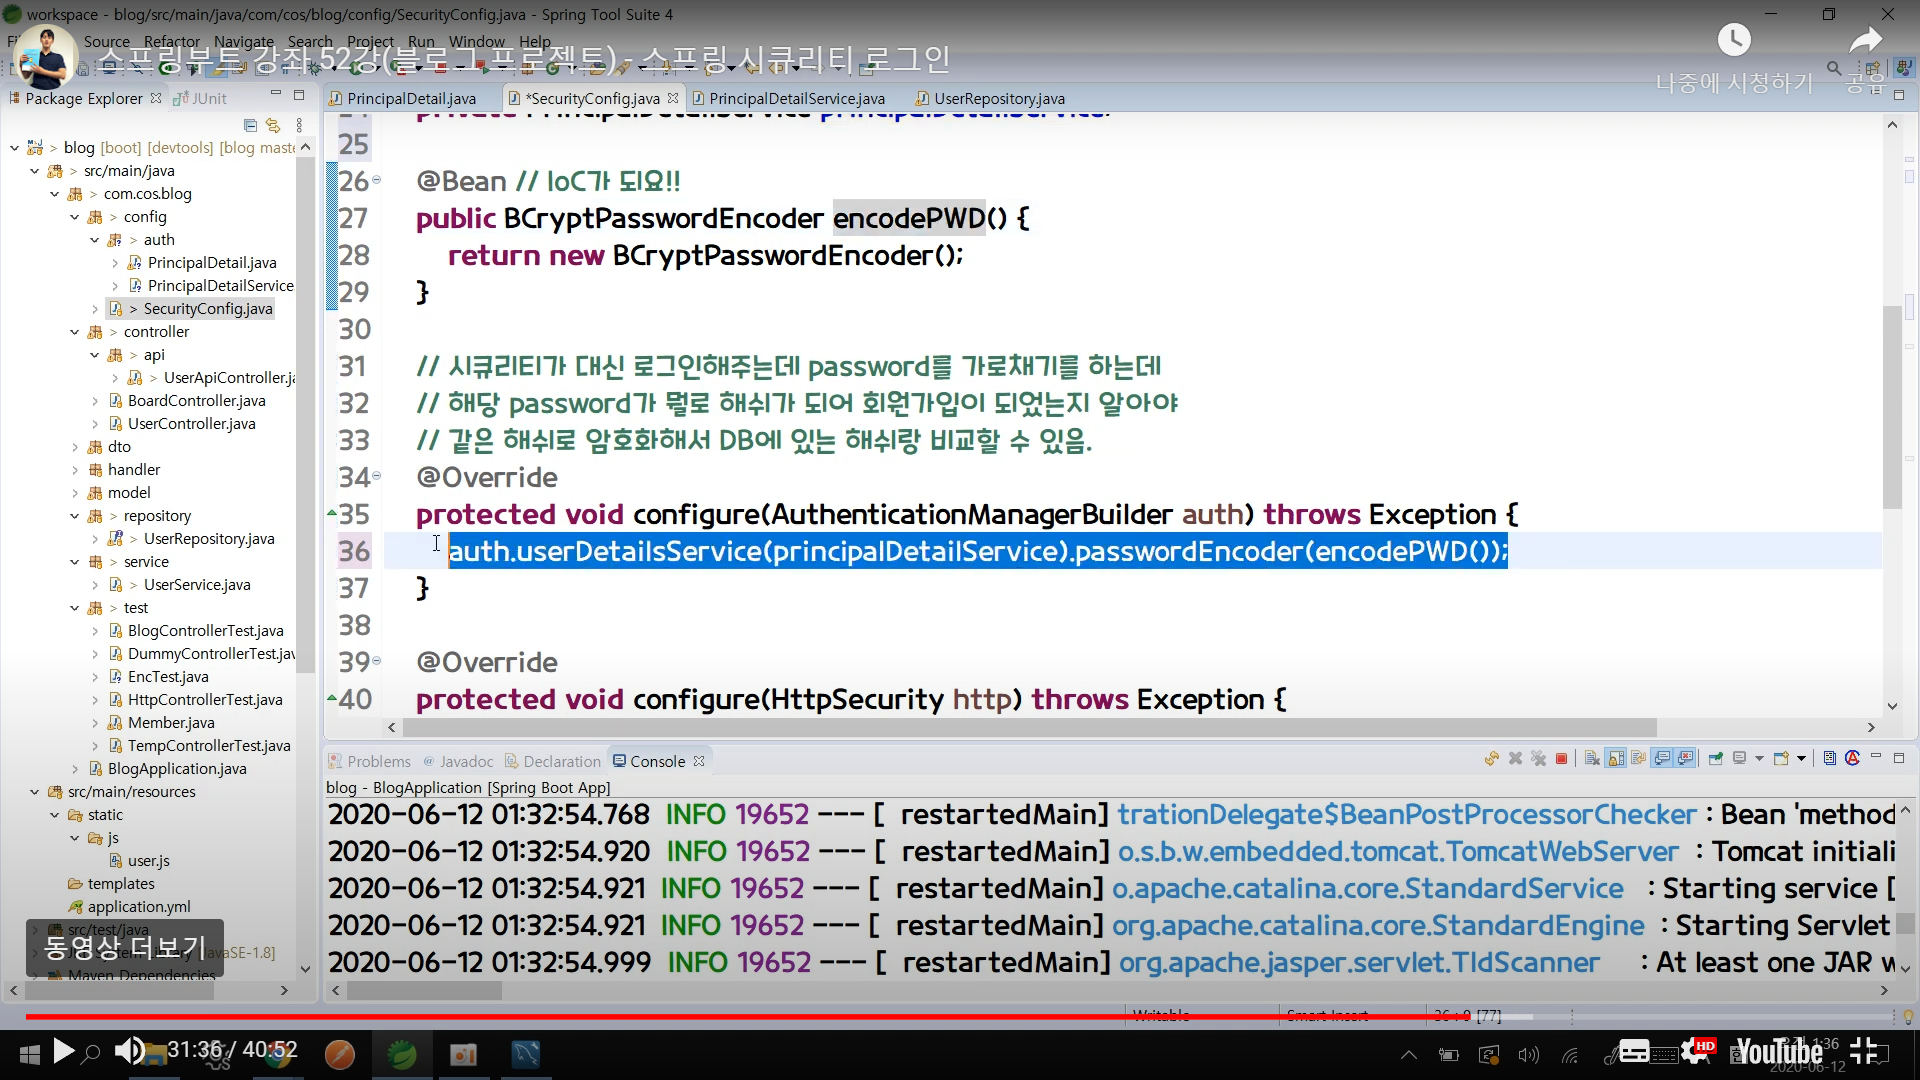This screenshot has height=1080, width=1920.
Task: Open the Problems tab
Action: [x=369, y=761]
